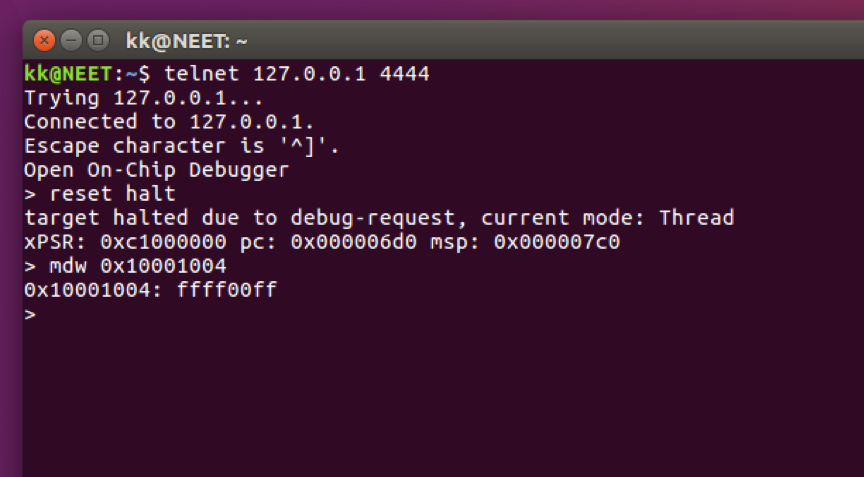Click the memory value ffff00ff
This screenshot has height=477, width=864.
click(226, 290)
